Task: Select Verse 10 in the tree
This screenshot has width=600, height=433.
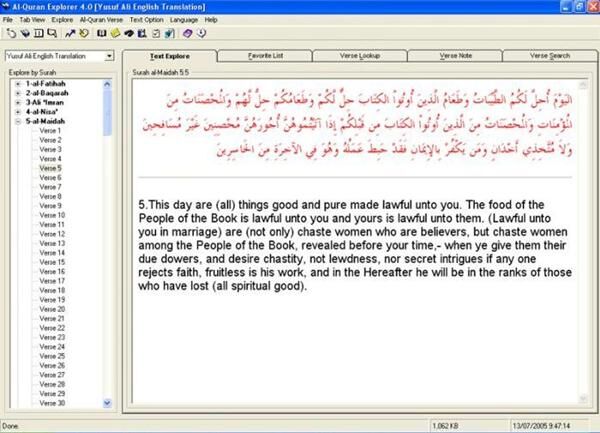Action: pyautogui.click(x=52, y=215)
